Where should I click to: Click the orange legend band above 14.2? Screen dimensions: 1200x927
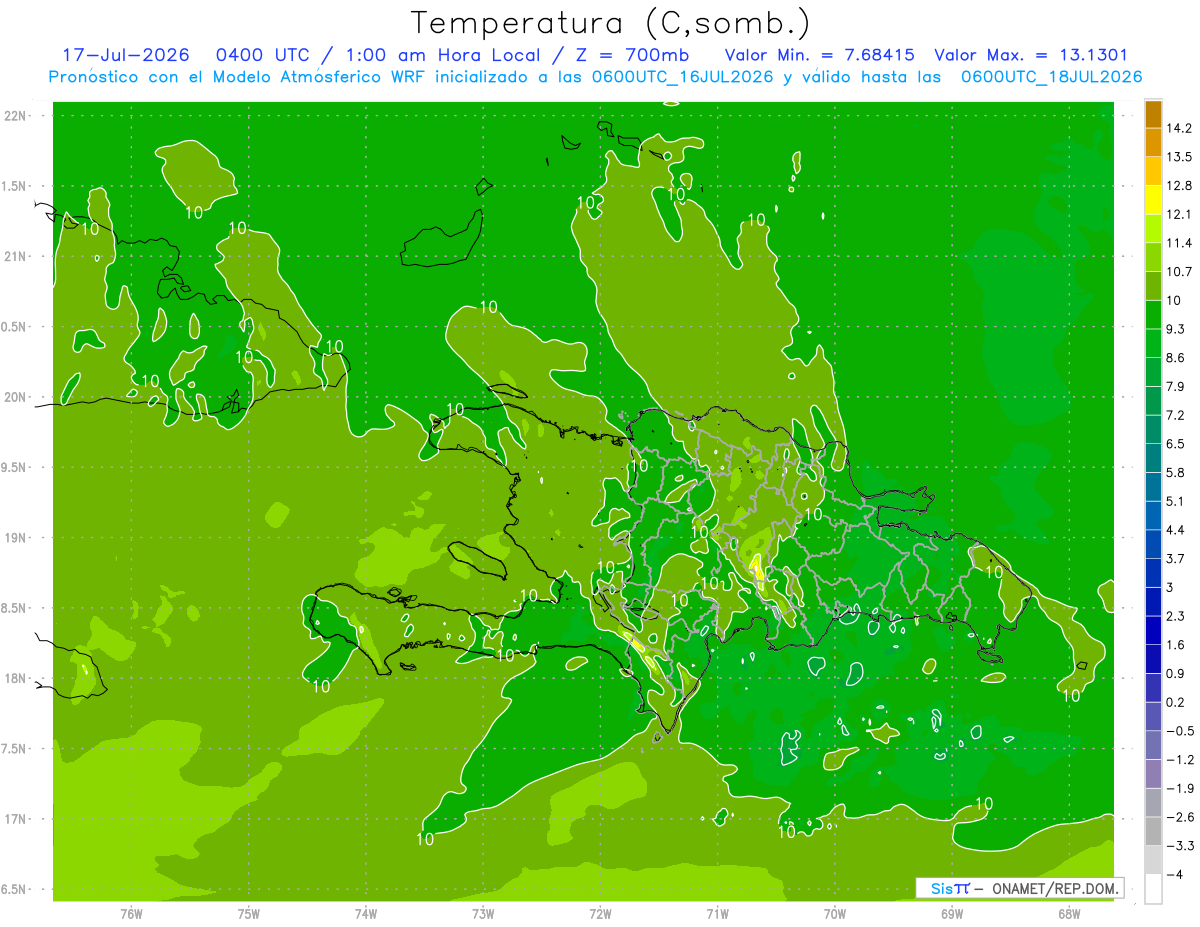click(1153, 114)
